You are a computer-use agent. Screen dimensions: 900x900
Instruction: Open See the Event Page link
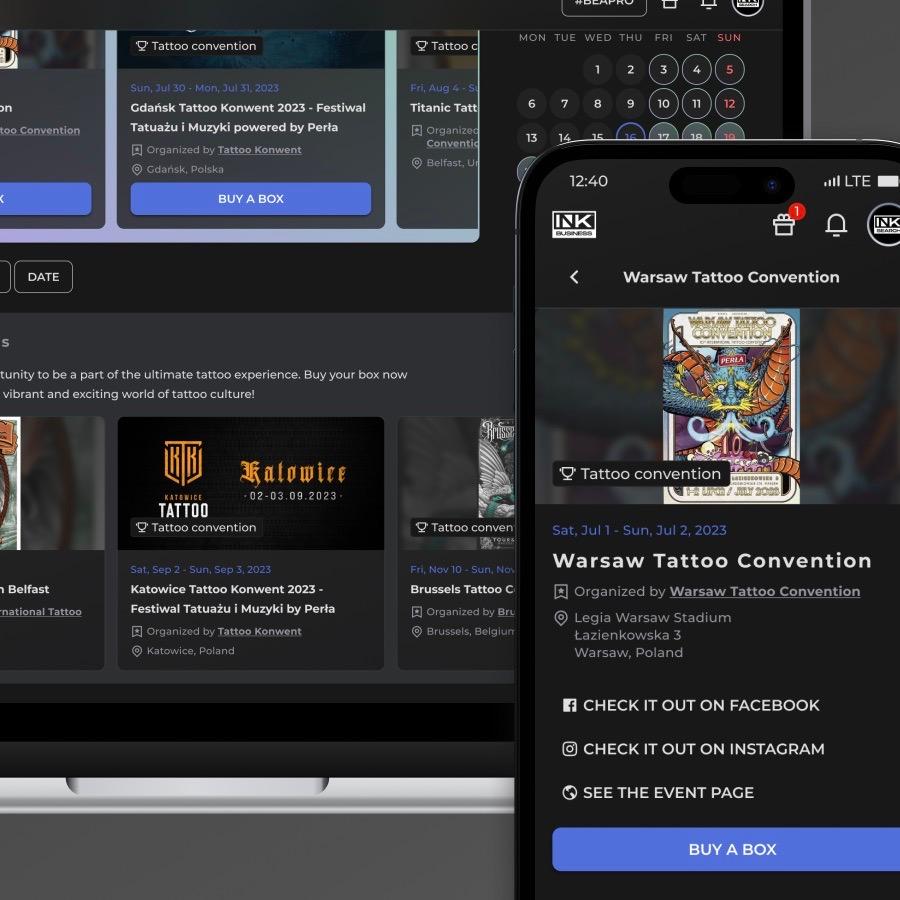pyautogui.click(x=658, y=793)
